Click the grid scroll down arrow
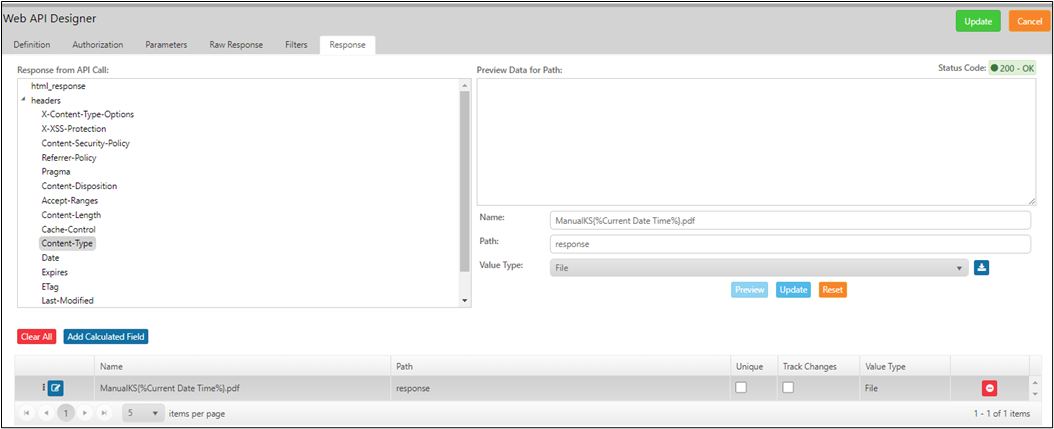Screen dimensions: 1054x429 pos(1035,394)
